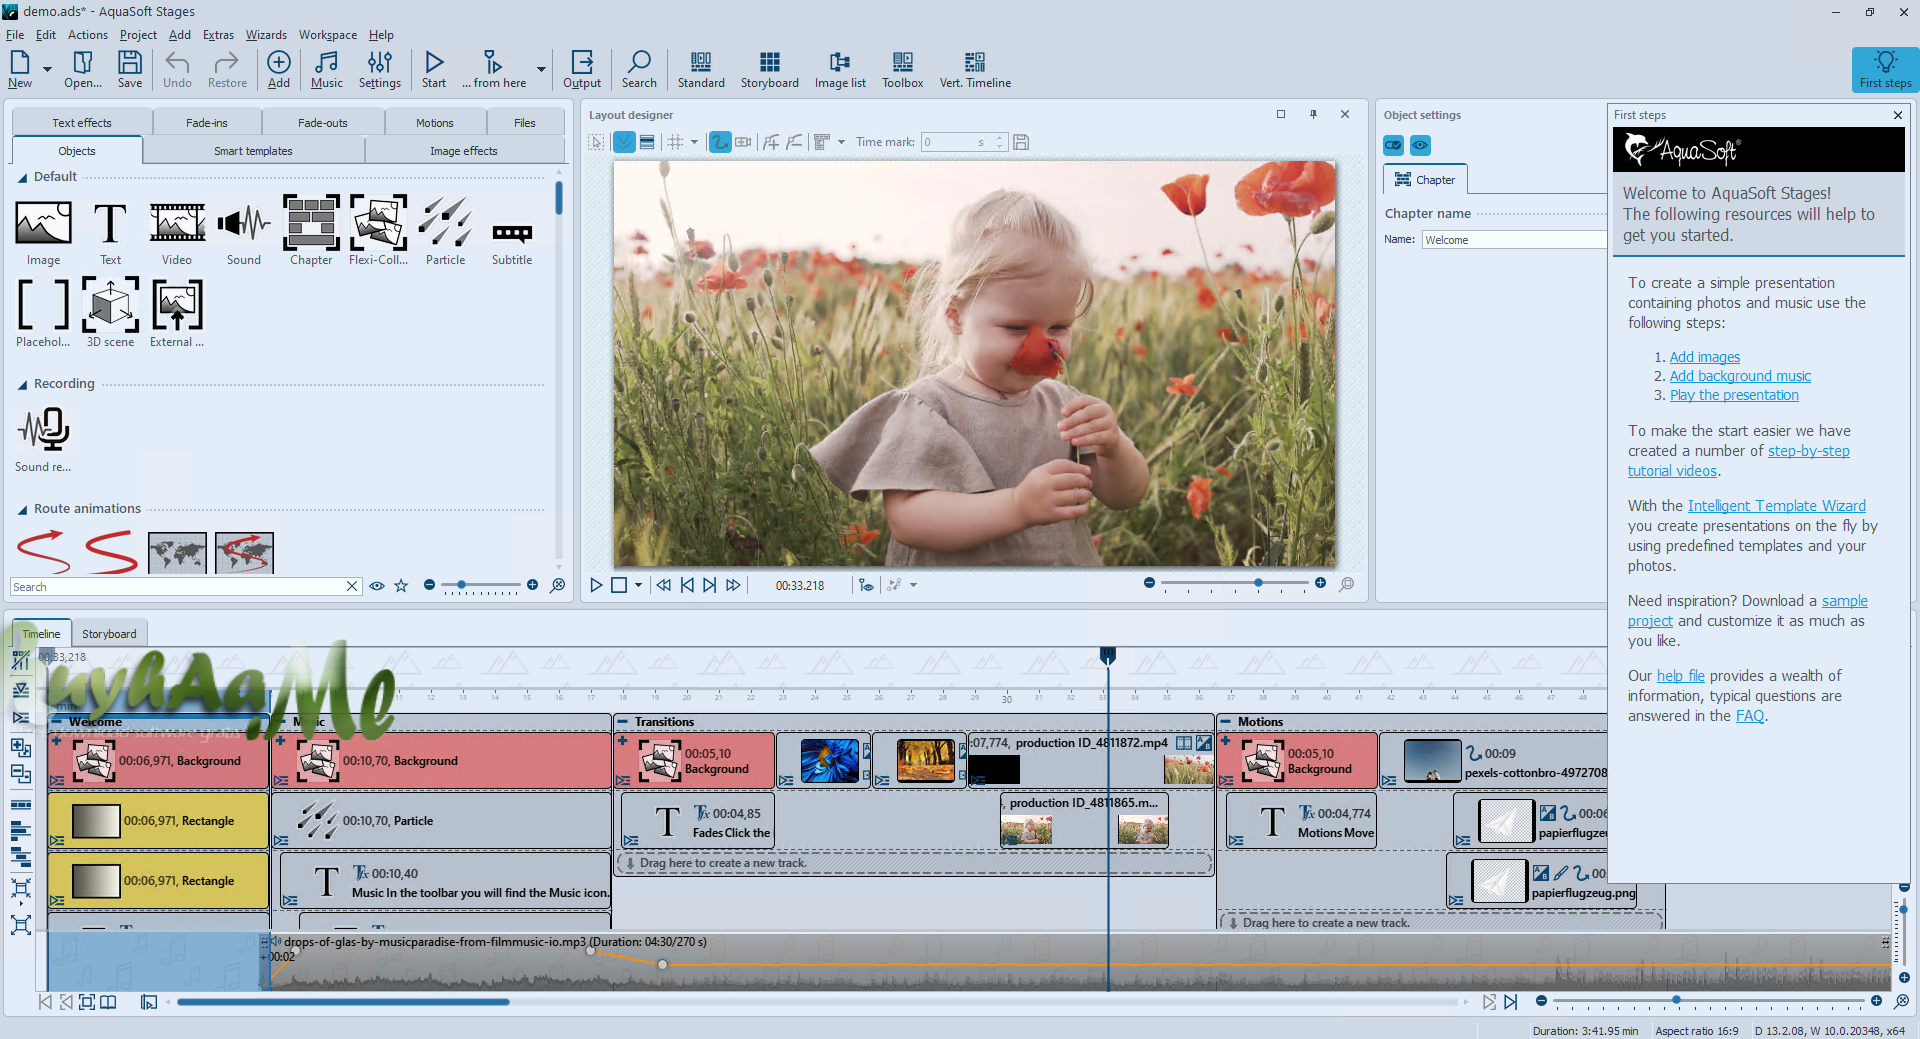Open the Wizards menu
This screenshot has width=1920, height=1039.
(266, 35)
